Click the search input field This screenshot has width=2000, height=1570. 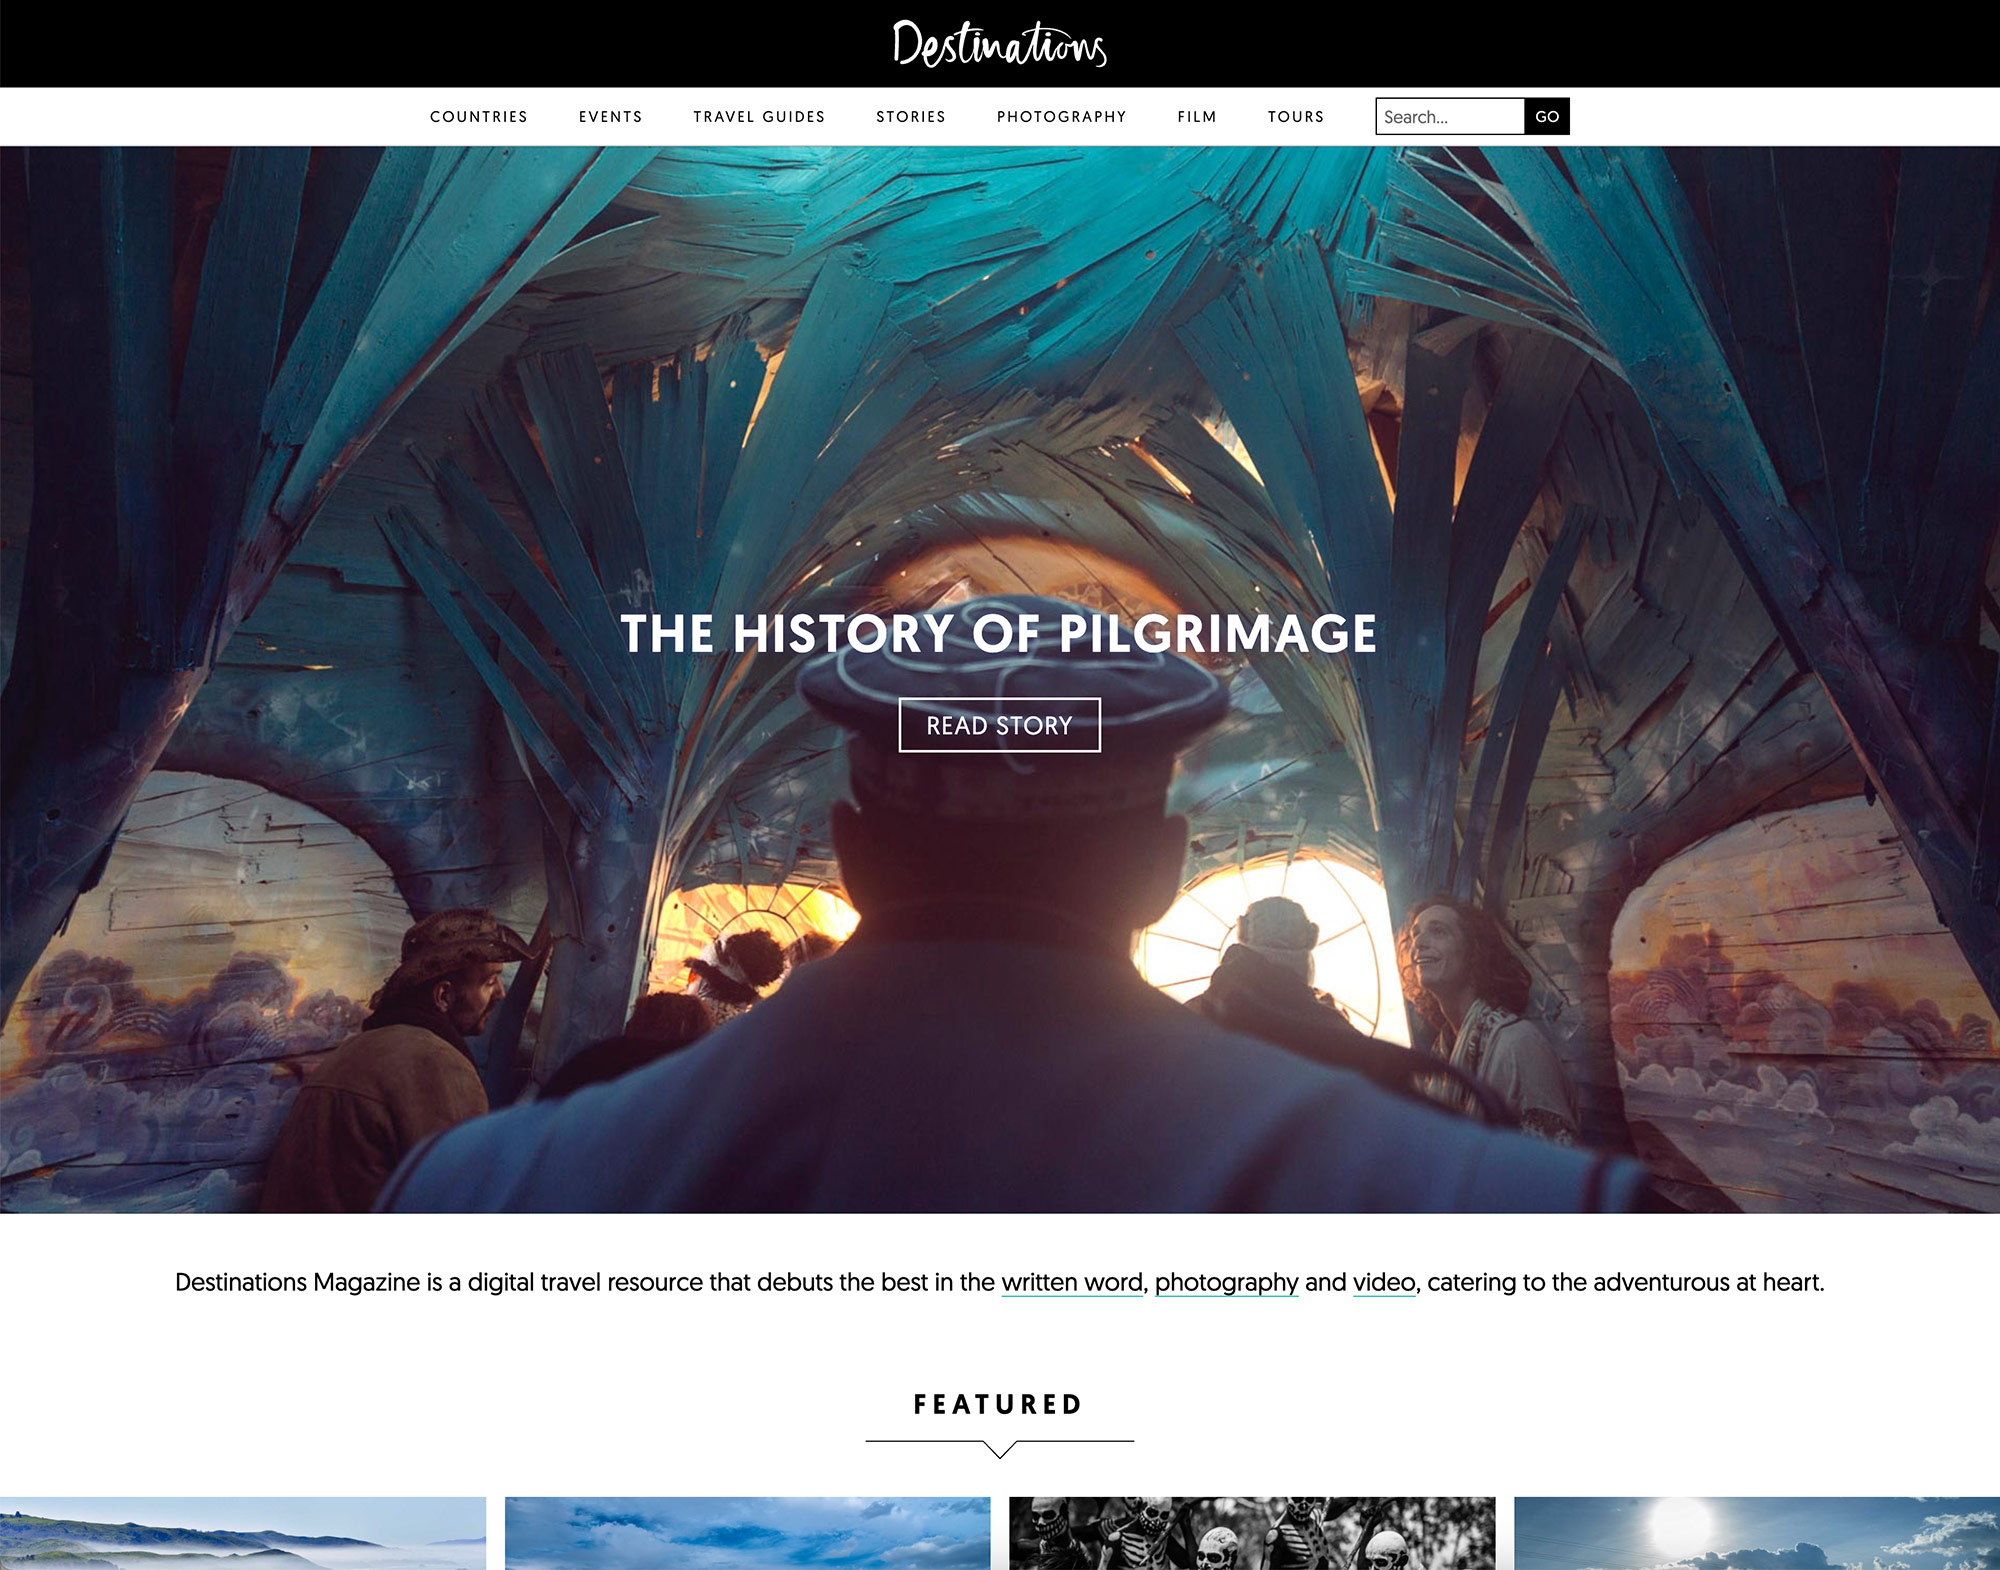point(1450,115)
